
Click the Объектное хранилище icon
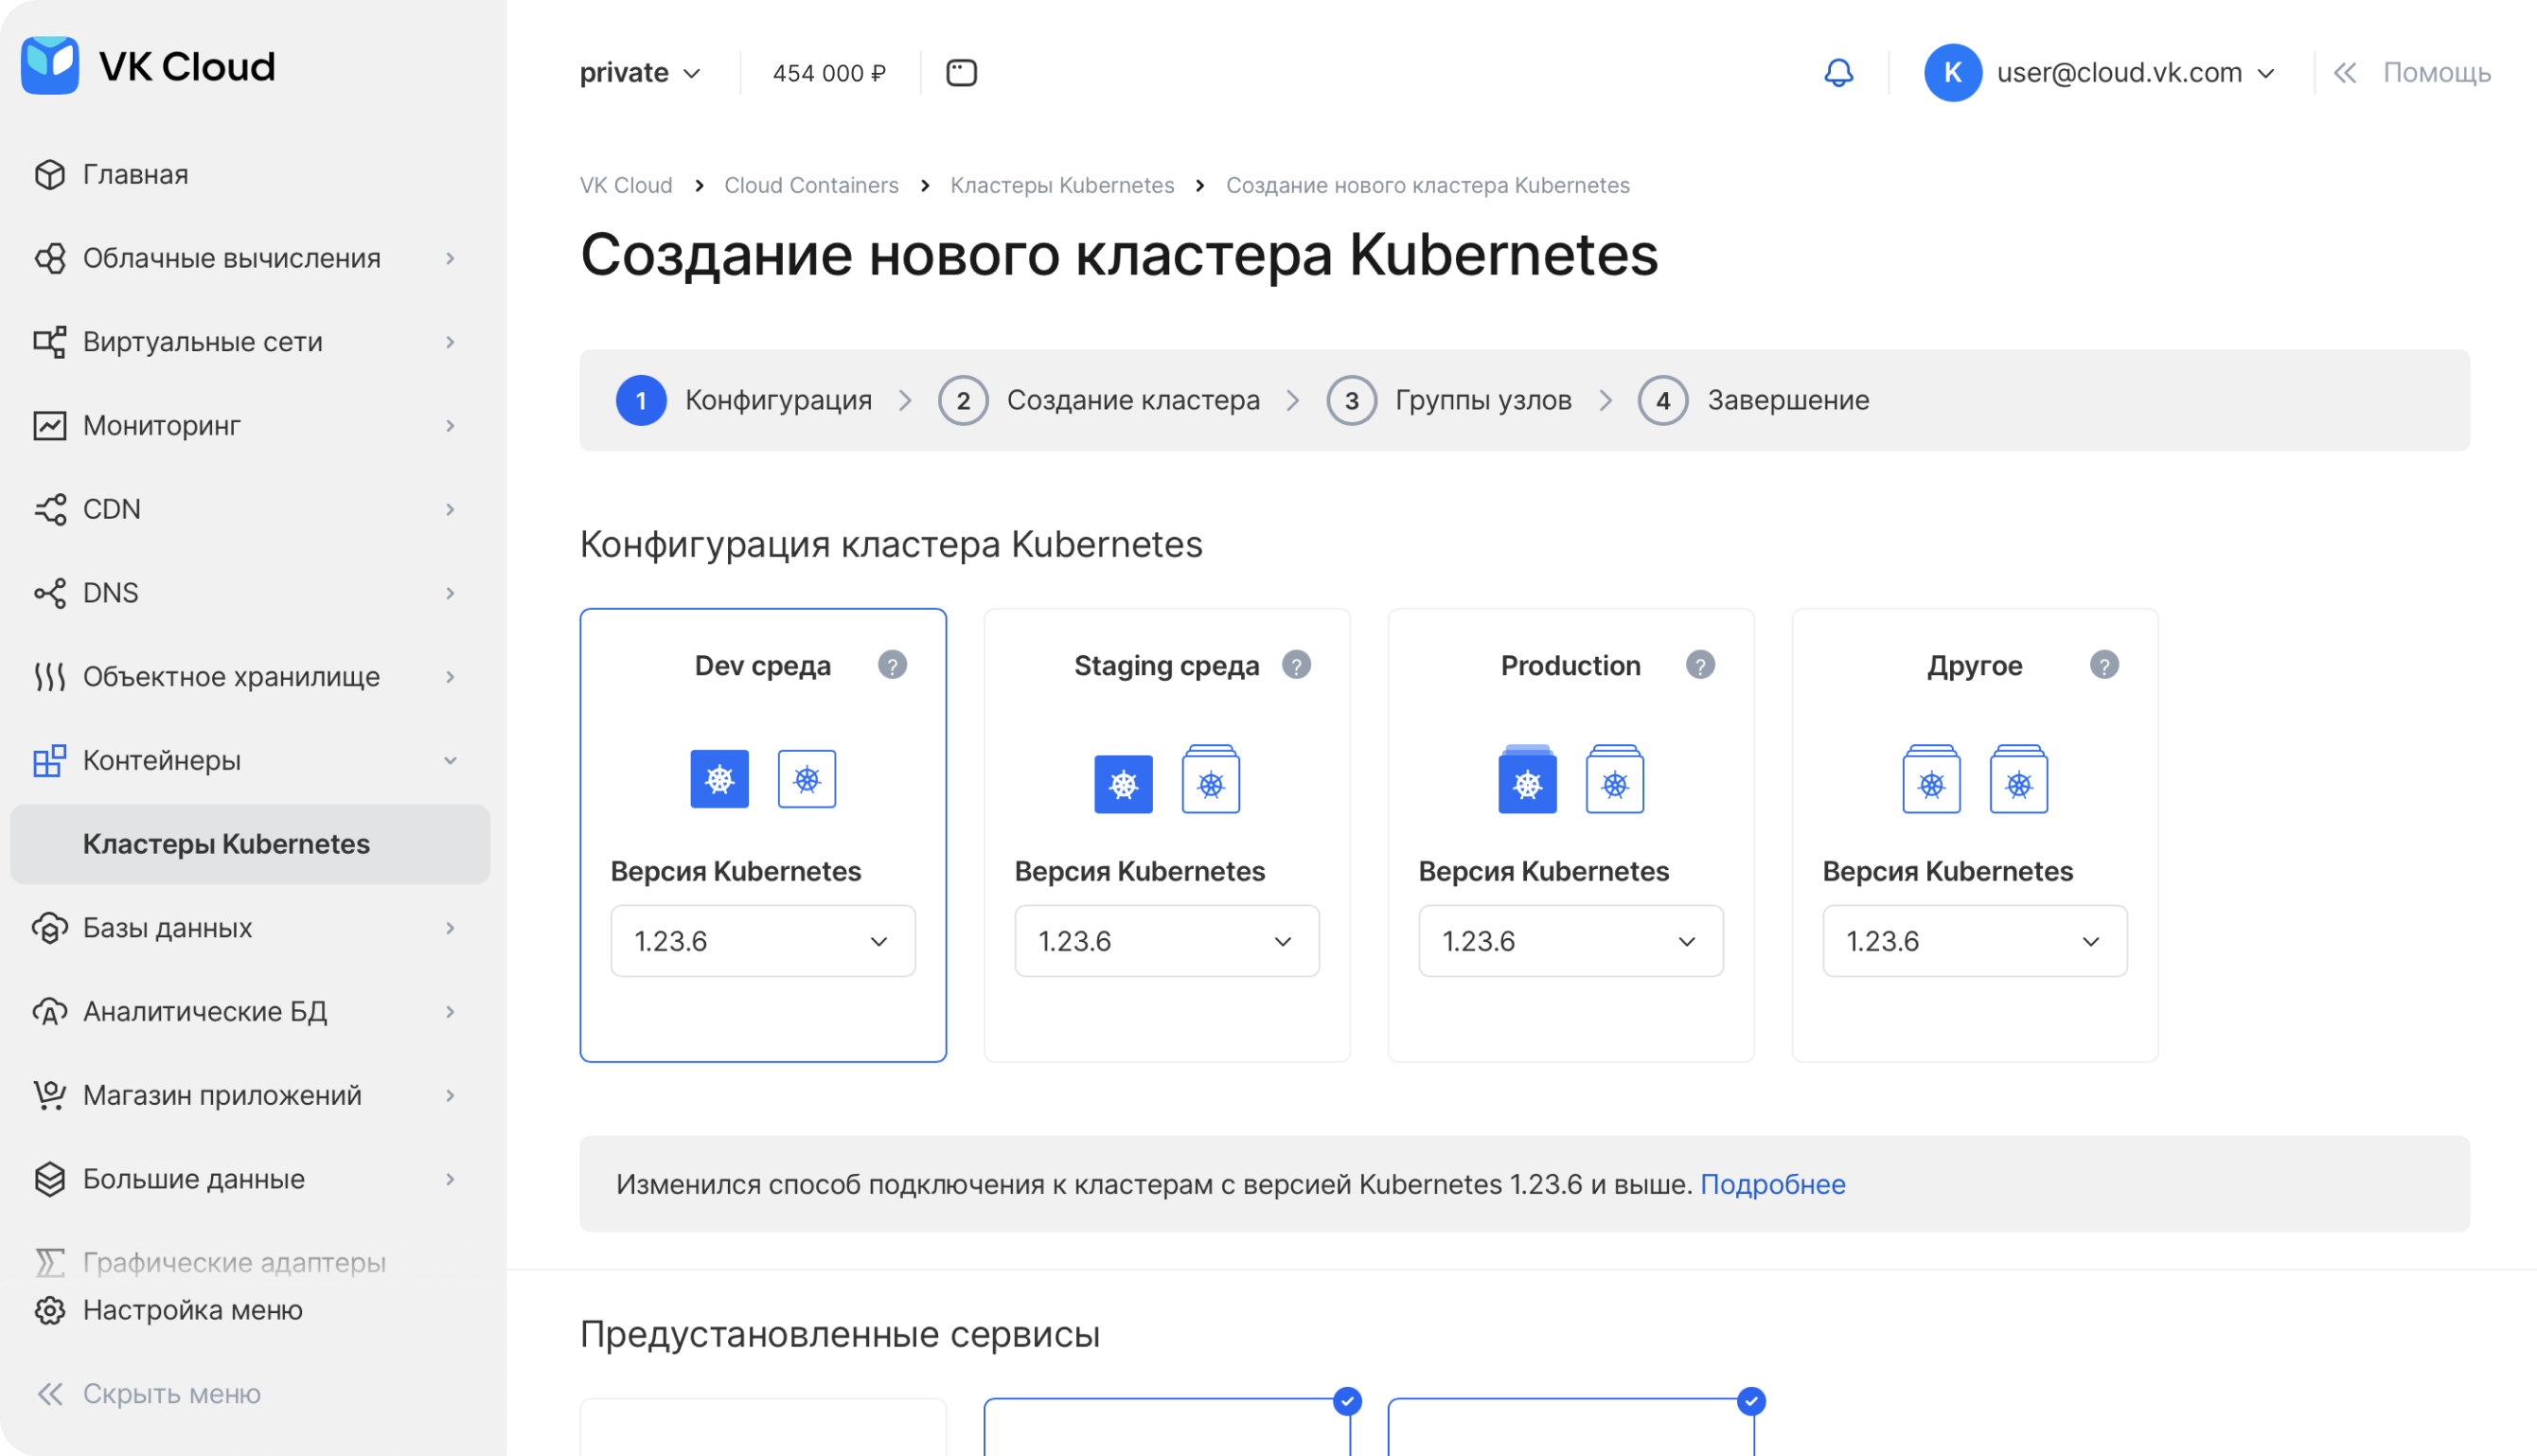coord(49,677)
